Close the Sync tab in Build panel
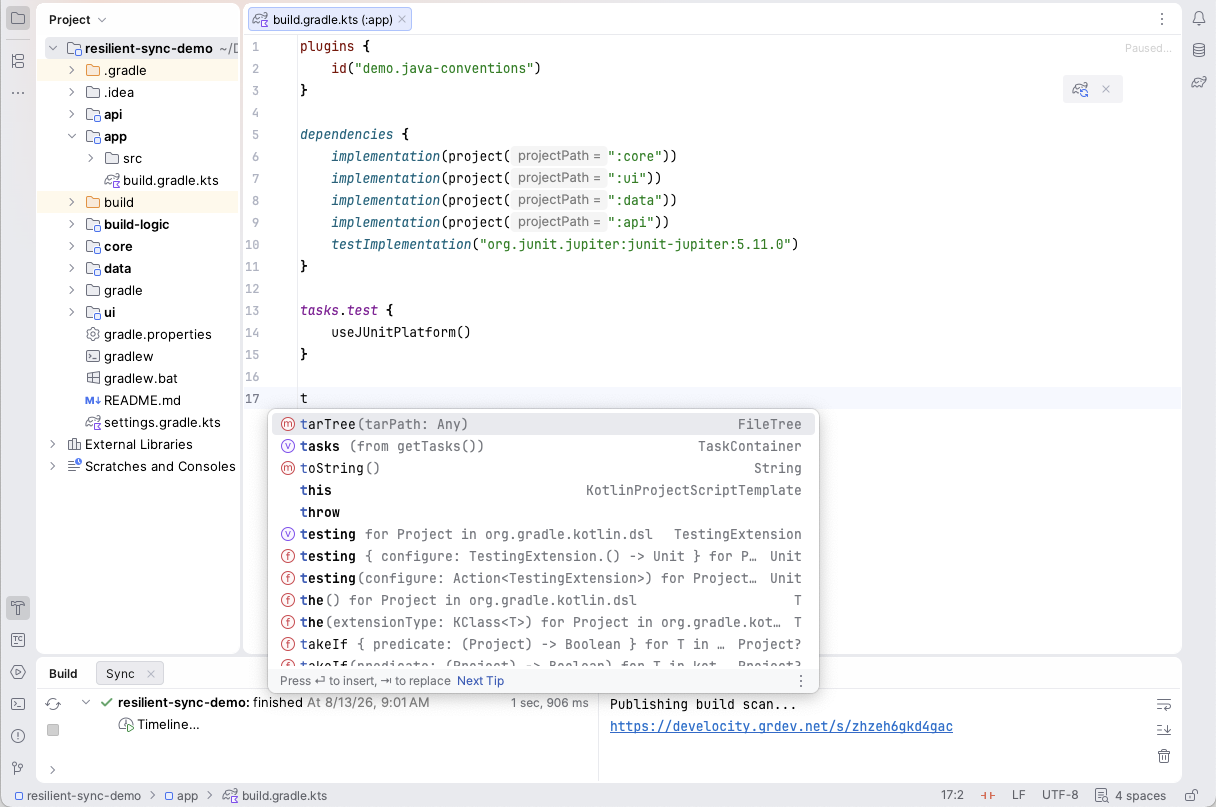The image size is (1216, 807). pos(151,674)
